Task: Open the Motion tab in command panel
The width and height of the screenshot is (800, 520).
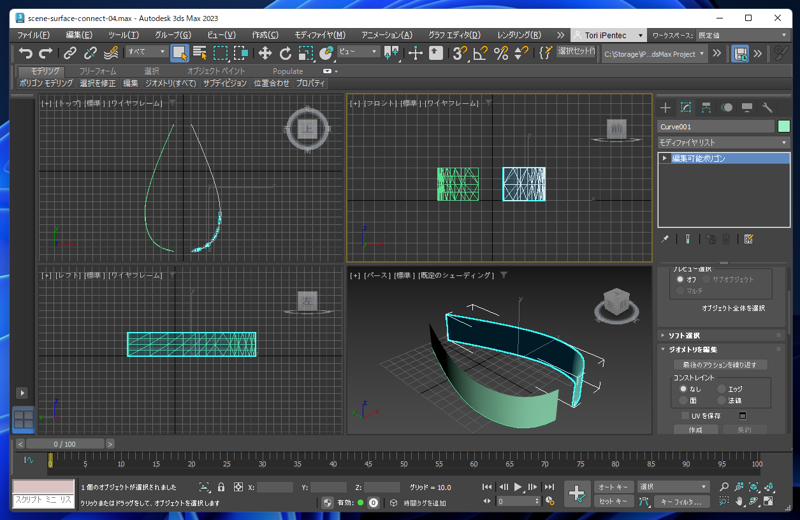Action: (727, 107)
